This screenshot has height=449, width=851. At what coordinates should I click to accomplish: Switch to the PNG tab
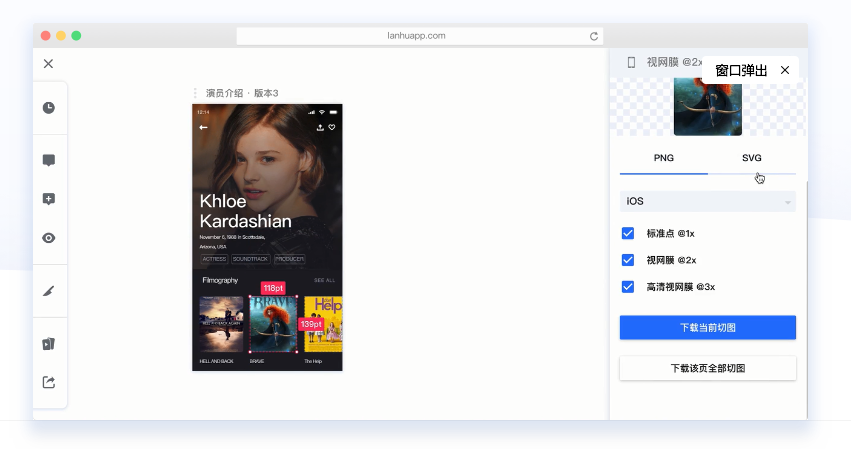point(664,158)
